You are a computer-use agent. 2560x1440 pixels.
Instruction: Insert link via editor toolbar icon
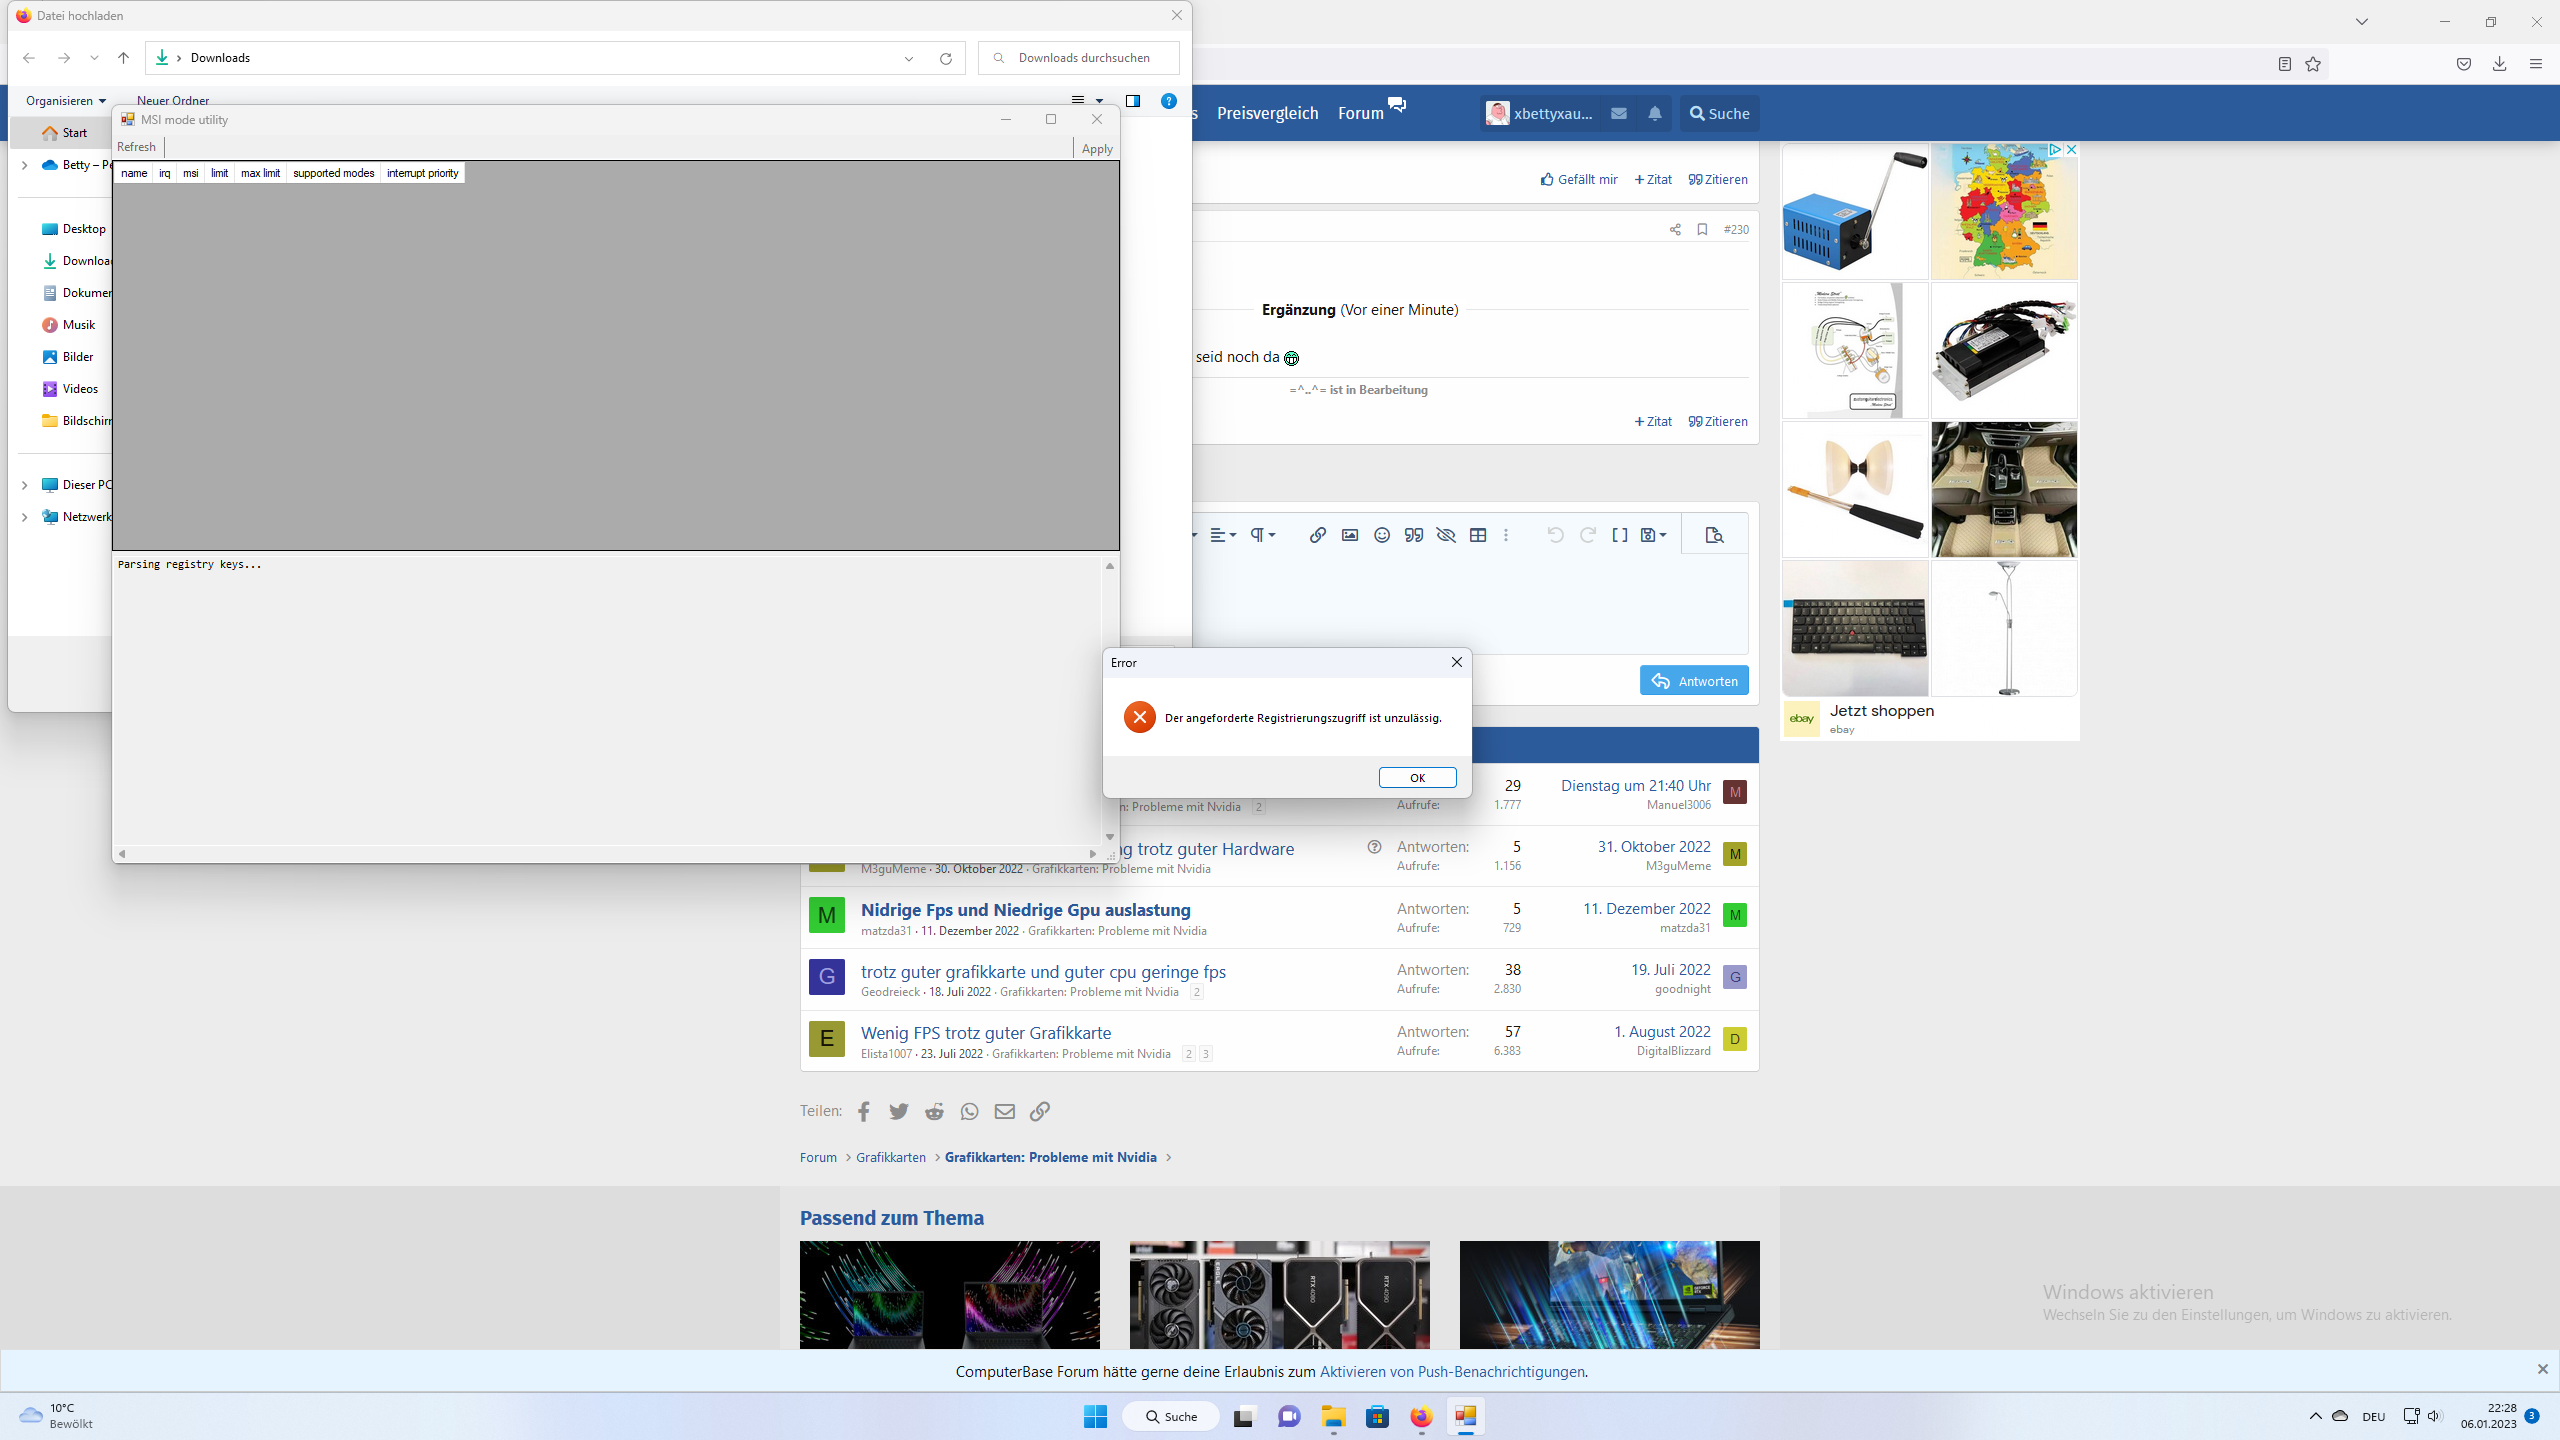[x=1318, y=535]
